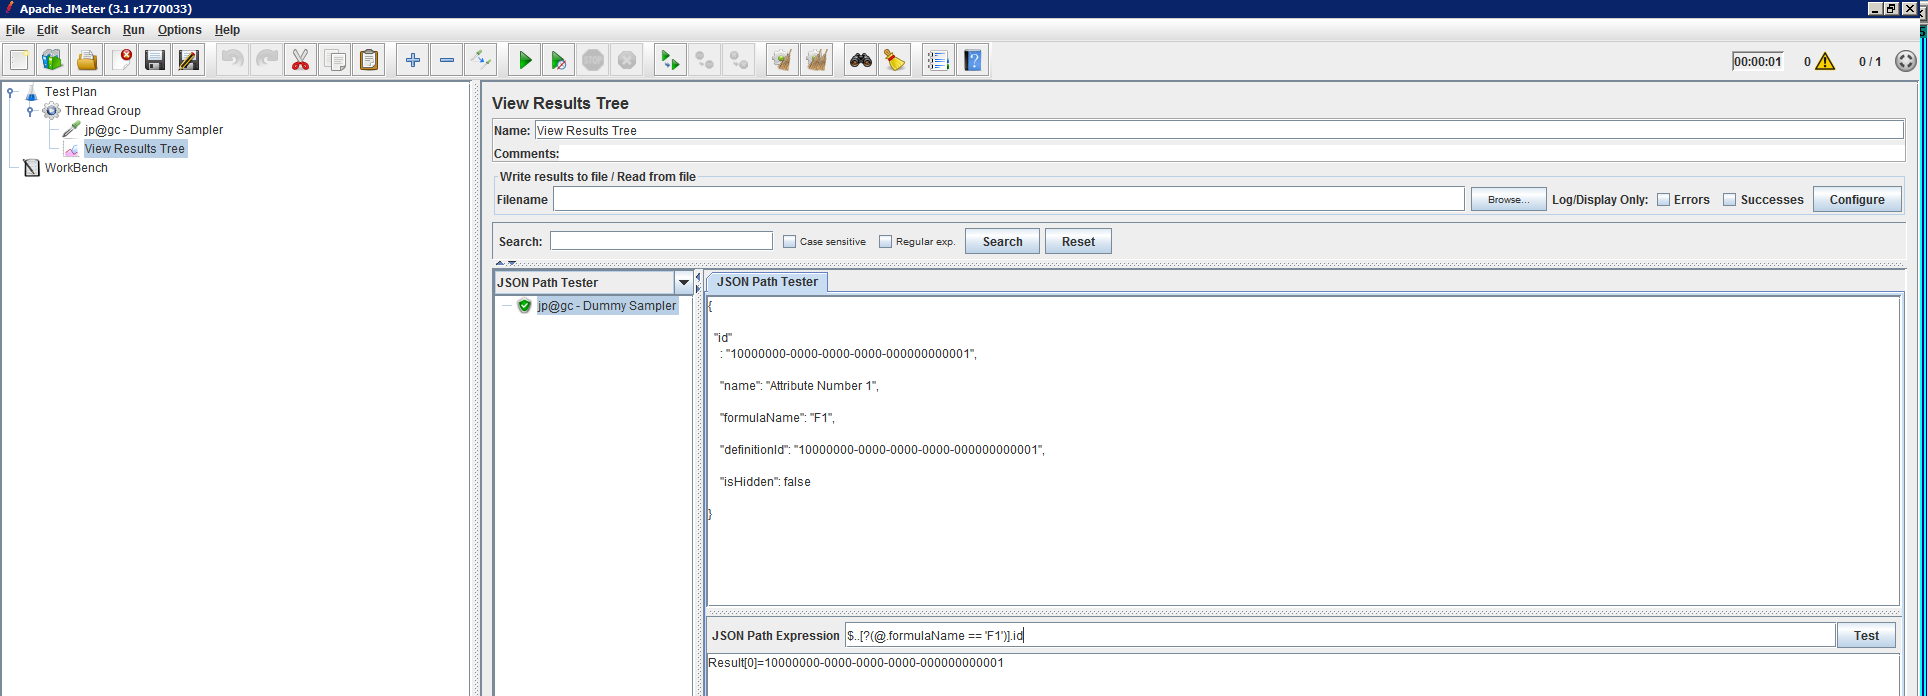
Task: Expand all nodes with plus icon
Action: click(413, 60)
